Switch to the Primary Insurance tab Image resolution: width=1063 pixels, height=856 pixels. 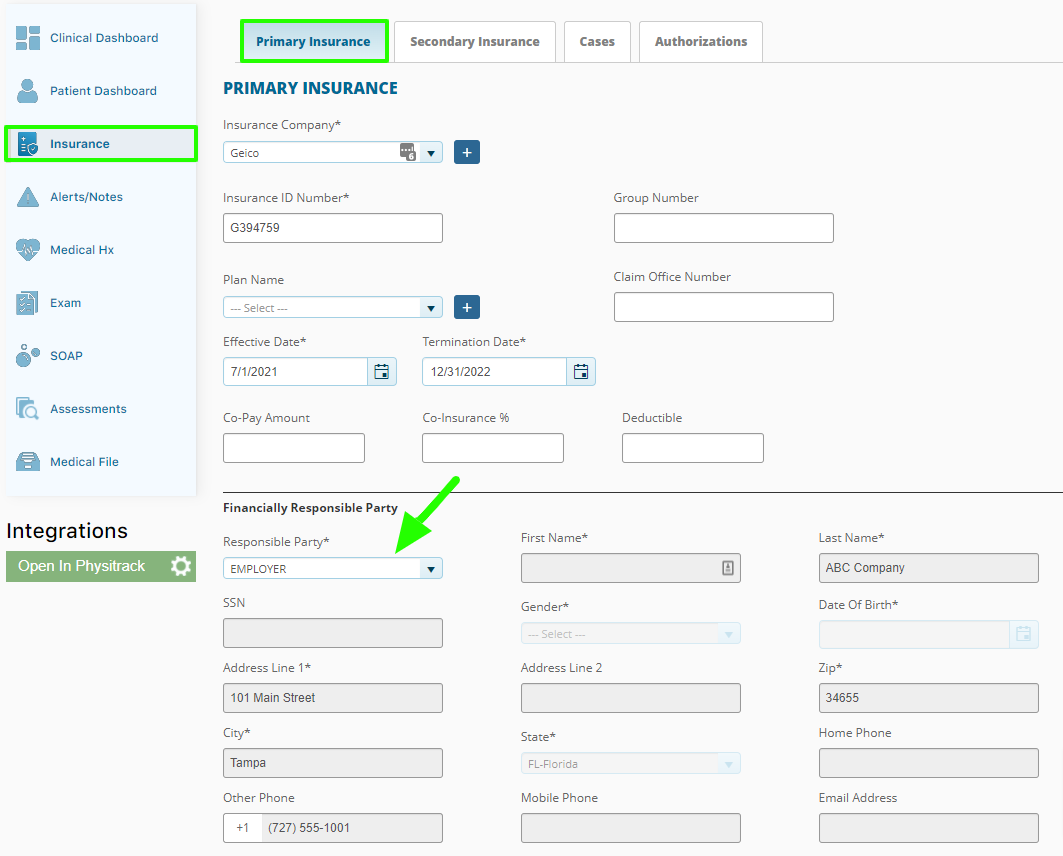(313, 41)
